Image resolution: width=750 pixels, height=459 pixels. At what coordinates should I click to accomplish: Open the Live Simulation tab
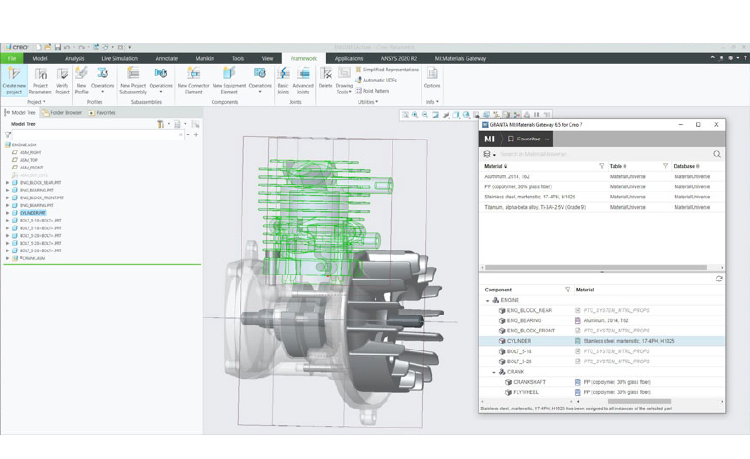pos(120,58)
